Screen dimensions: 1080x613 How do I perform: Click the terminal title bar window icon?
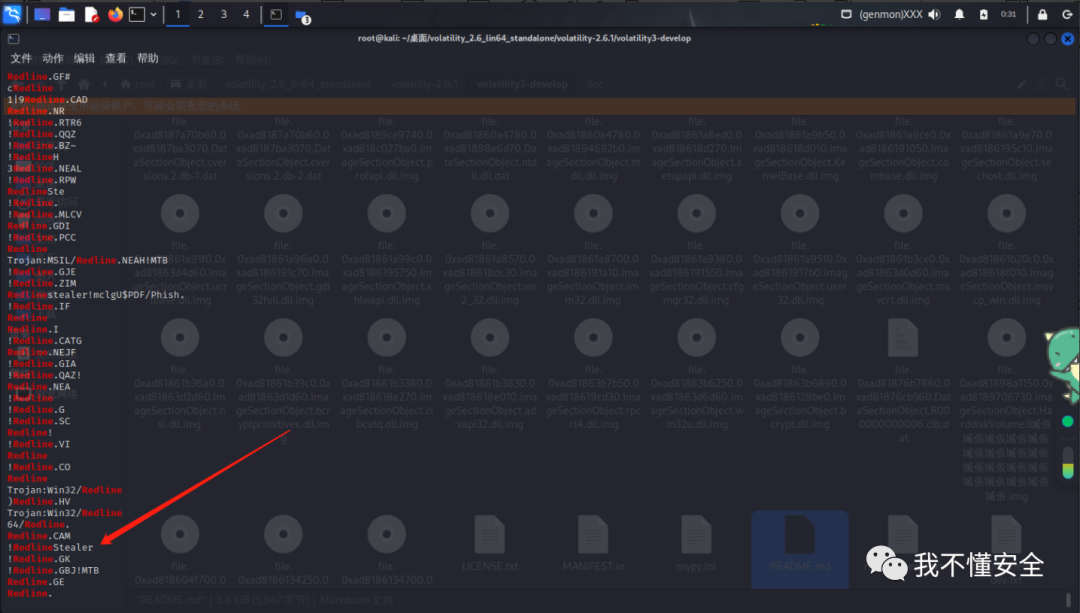coord(14,39)
